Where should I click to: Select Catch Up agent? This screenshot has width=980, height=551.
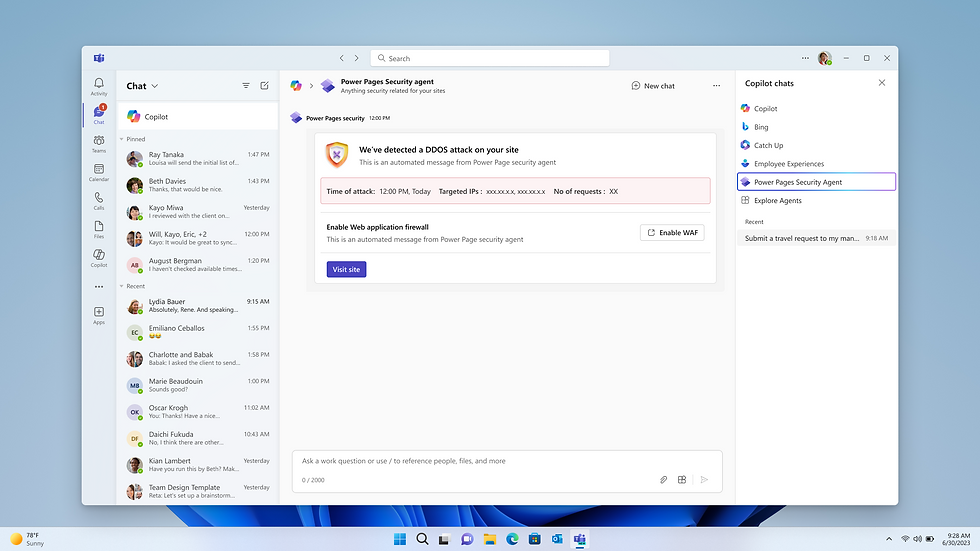[x=816, y=145]
